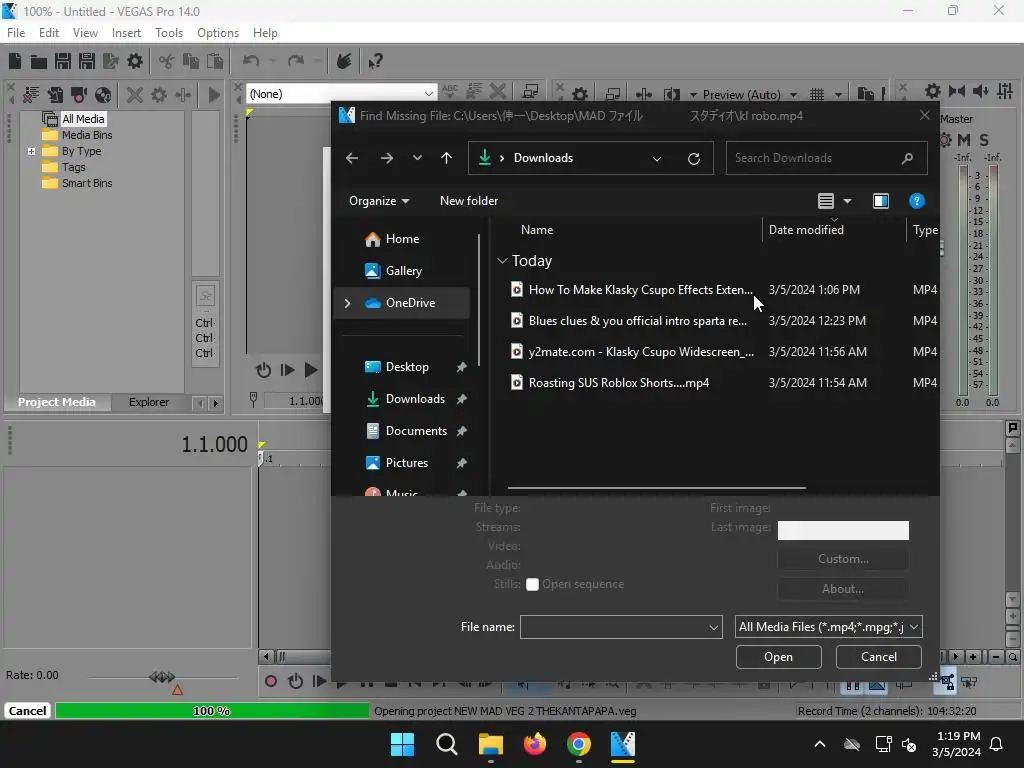
Task: Click the Overlays grid icon in preview toolbar
Action: tap(817, 95)
